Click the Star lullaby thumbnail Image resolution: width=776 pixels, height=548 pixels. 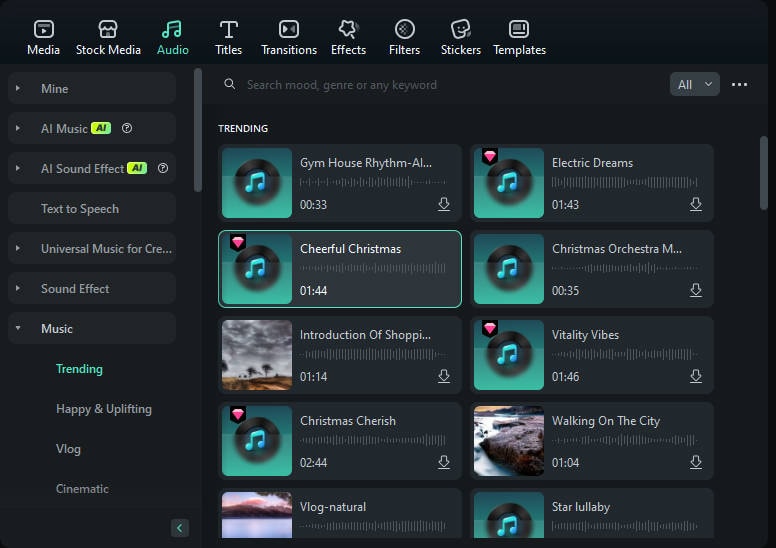click(509, 515)
